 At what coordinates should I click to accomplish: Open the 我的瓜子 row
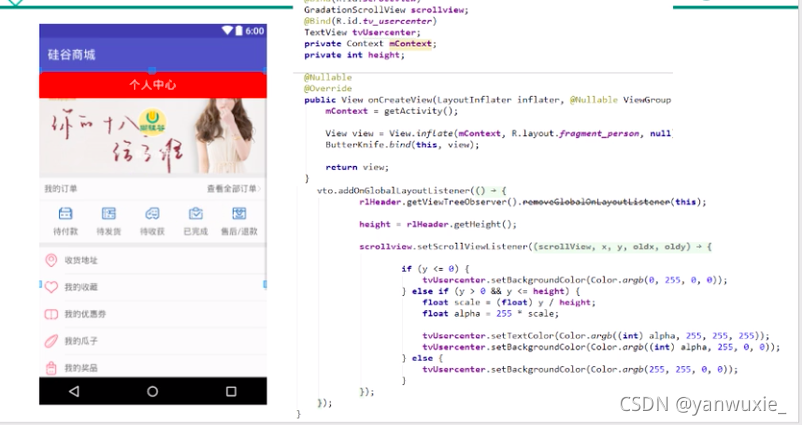point(153,341)
